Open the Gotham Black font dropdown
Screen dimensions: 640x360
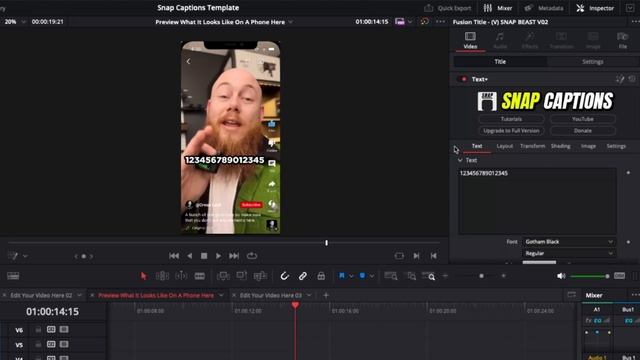569,242
